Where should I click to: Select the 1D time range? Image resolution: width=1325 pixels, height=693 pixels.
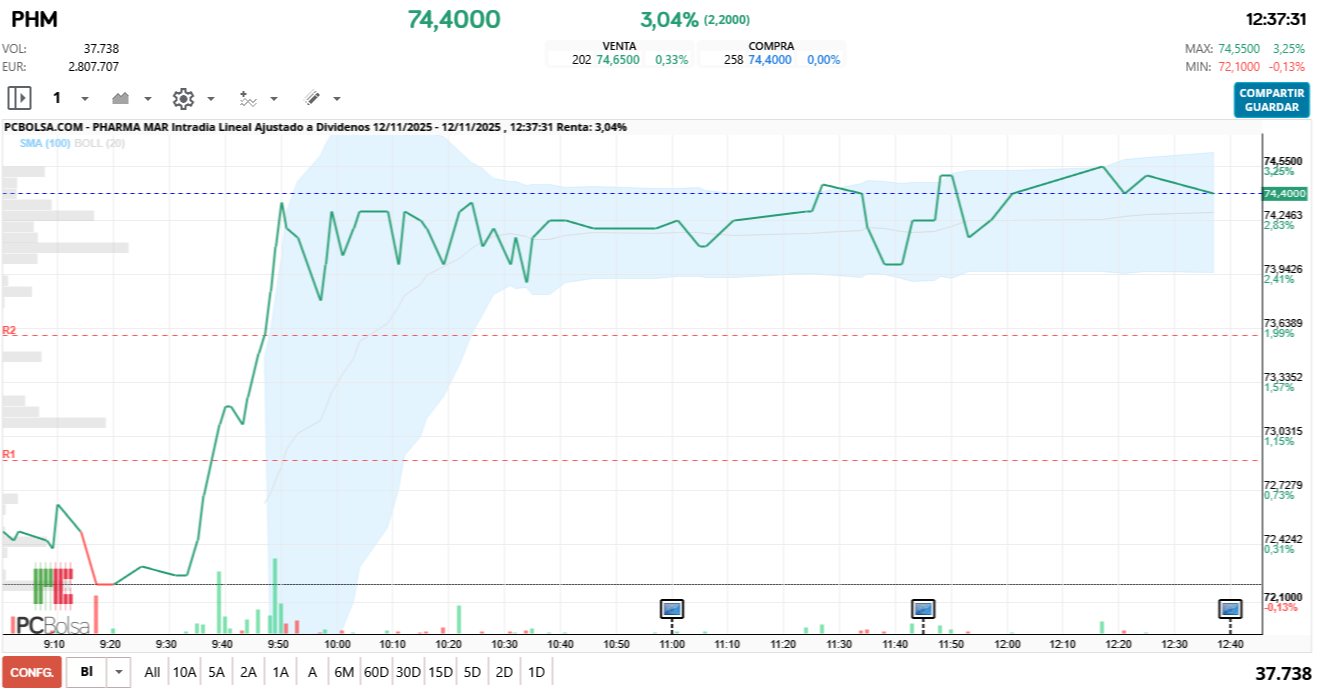point(536,672)
